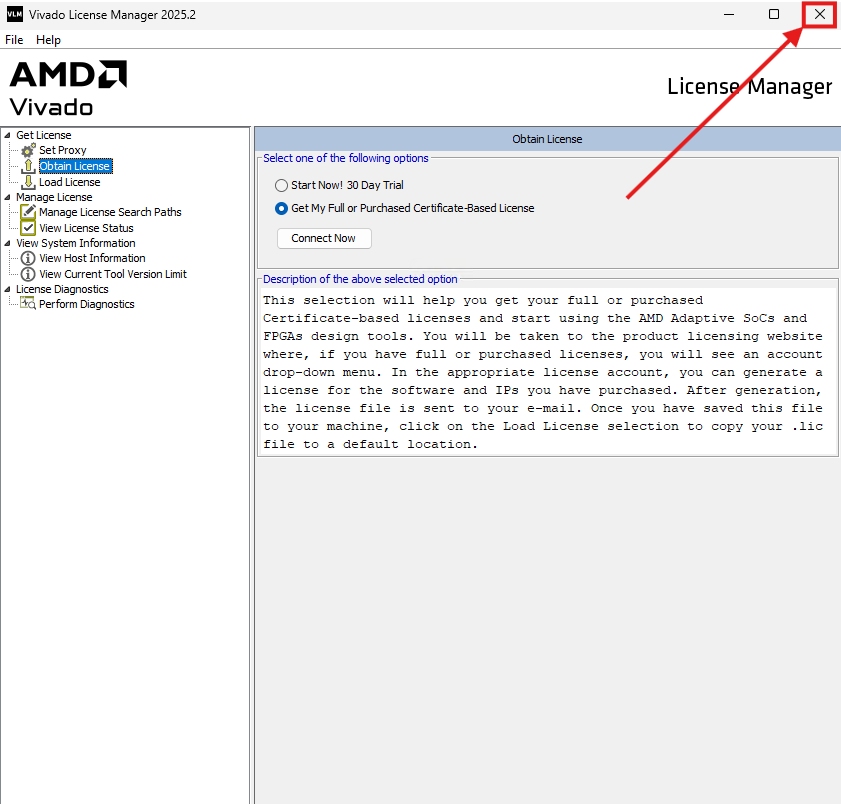
Task: Open the File menu
Action: point(14,40)
